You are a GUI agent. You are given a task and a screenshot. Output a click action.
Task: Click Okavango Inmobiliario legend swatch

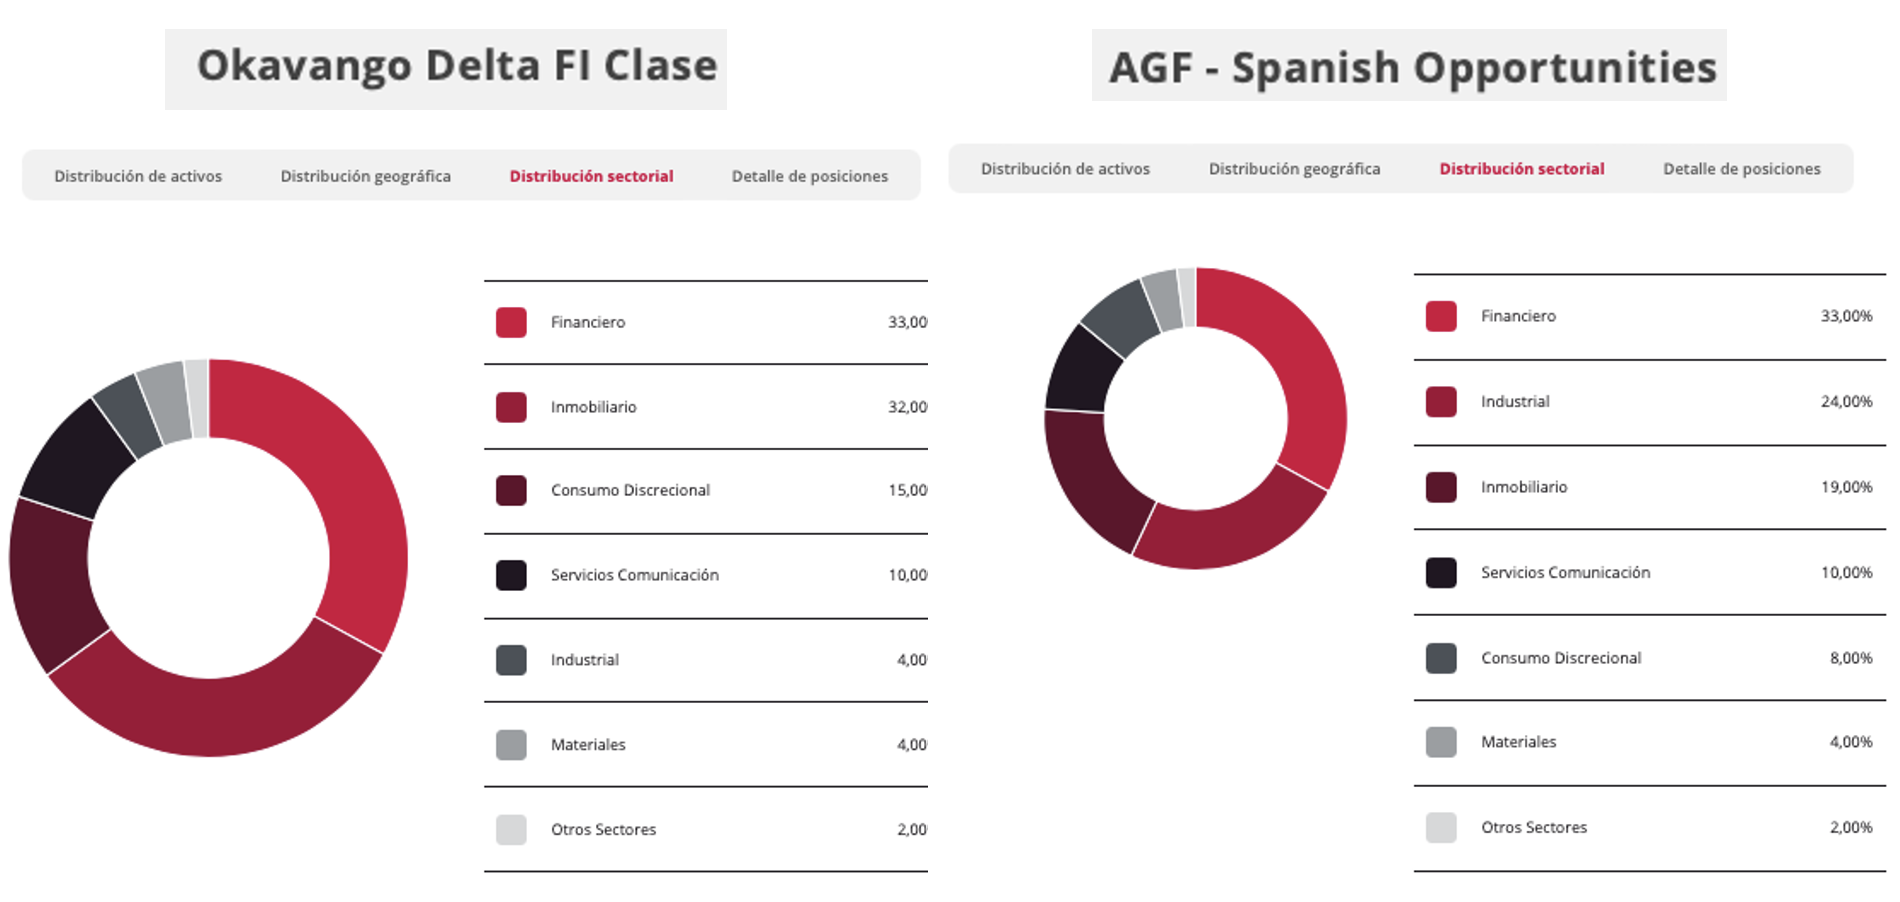[511, 407]
